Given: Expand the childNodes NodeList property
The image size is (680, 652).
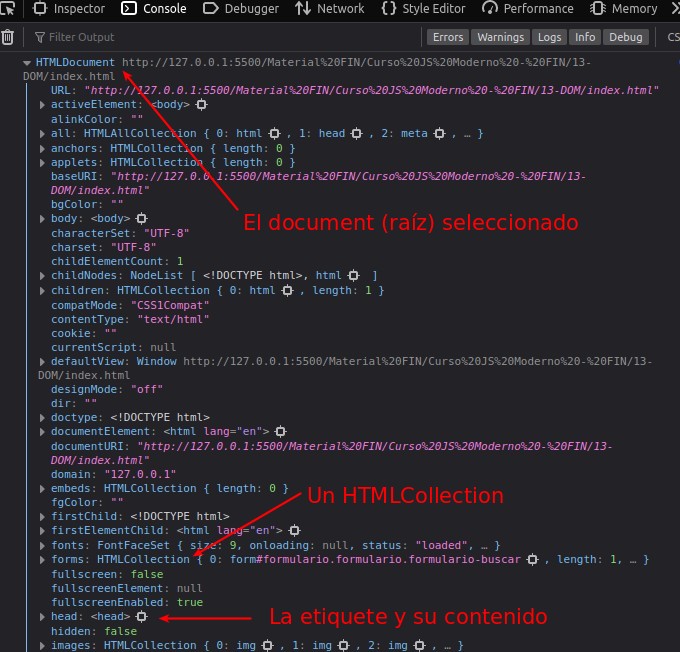Looking at the screenshot, I should pyautogui.click(x=42, y=276).
